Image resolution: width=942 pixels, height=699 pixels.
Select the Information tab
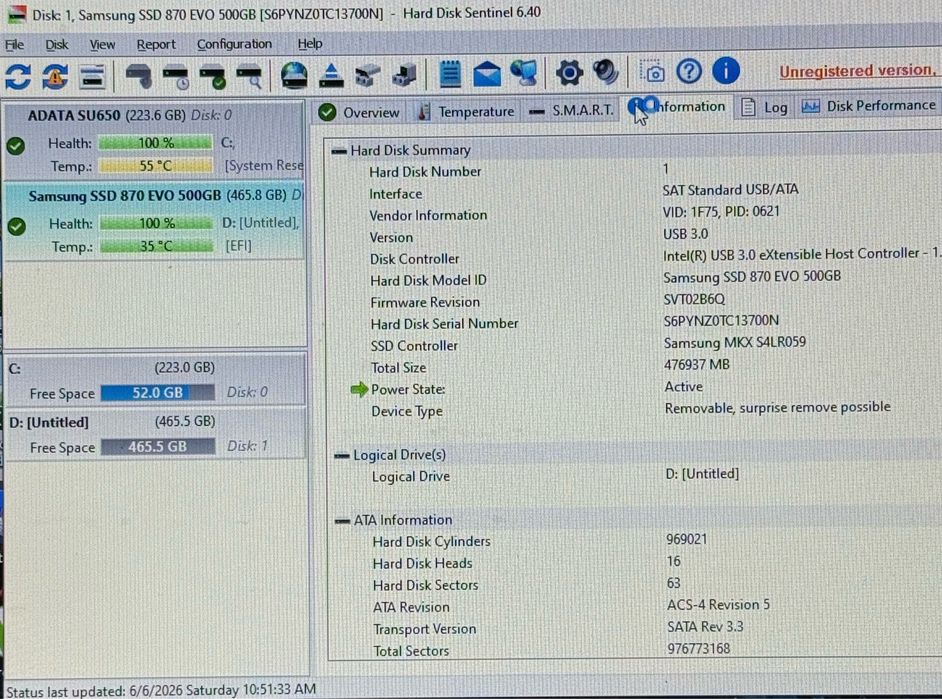click(677, 107)
